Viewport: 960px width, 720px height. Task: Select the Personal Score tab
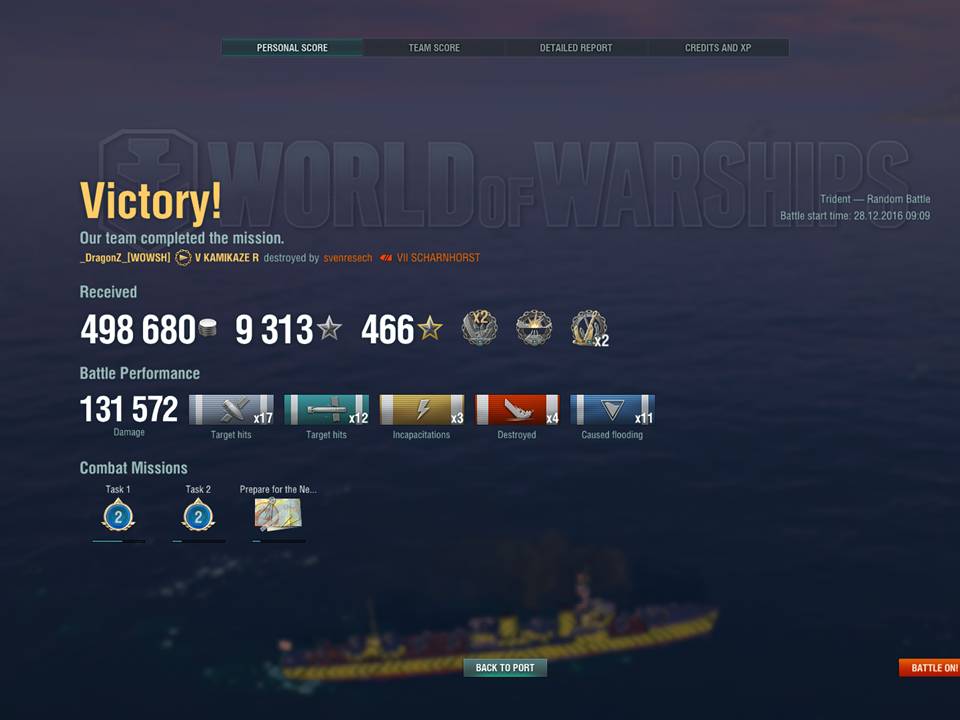tap(292, 48)
